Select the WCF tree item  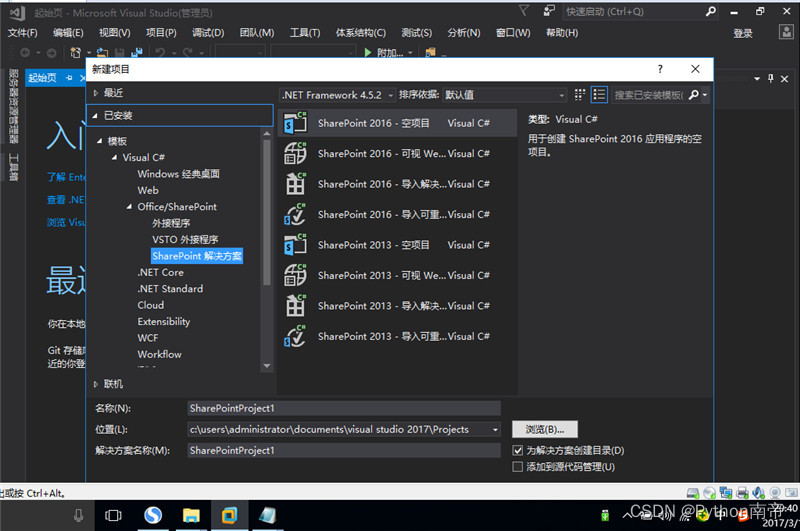tap(147, 338)
